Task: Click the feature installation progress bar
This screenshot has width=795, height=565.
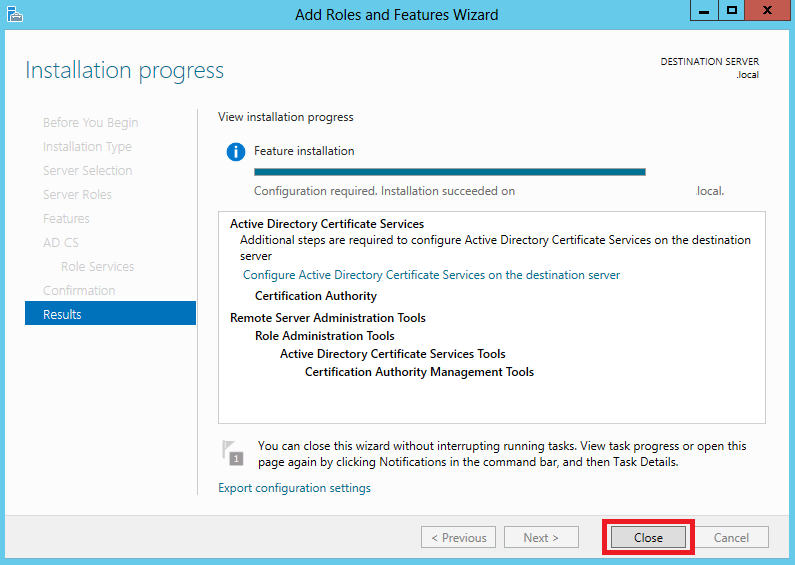Action: point(450,172)
